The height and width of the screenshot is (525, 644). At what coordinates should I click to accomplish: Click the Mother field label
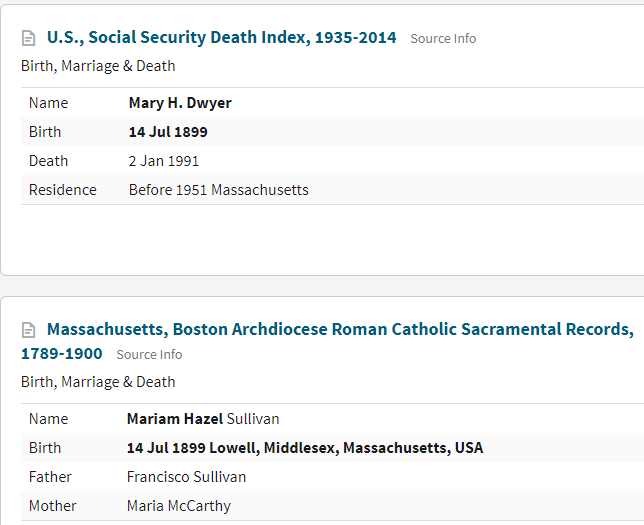tap(52, 506)
